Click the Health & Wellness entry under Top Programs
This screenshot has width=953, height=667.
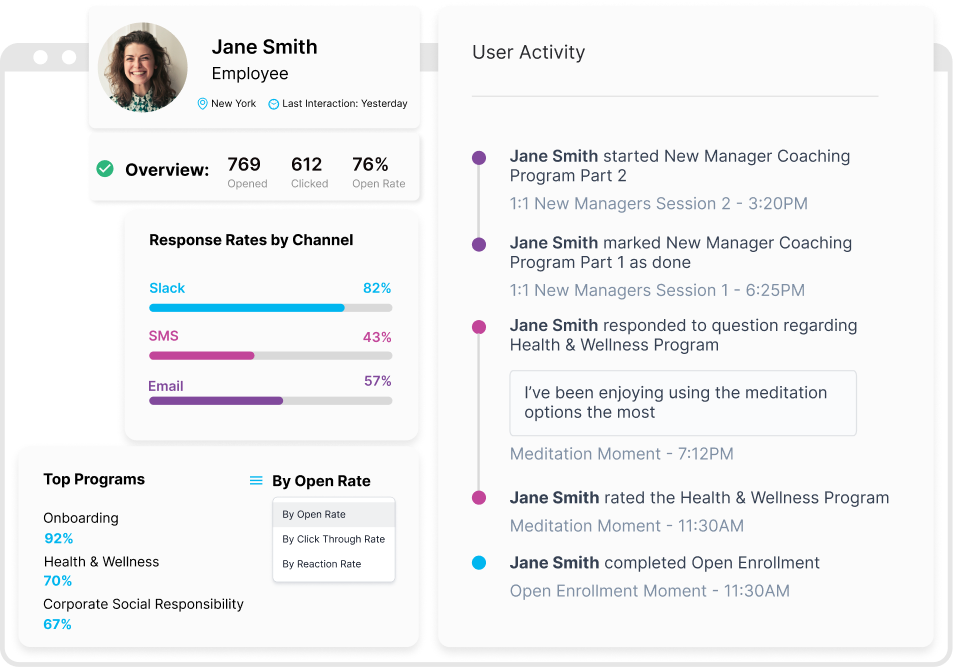coord(101,561)
